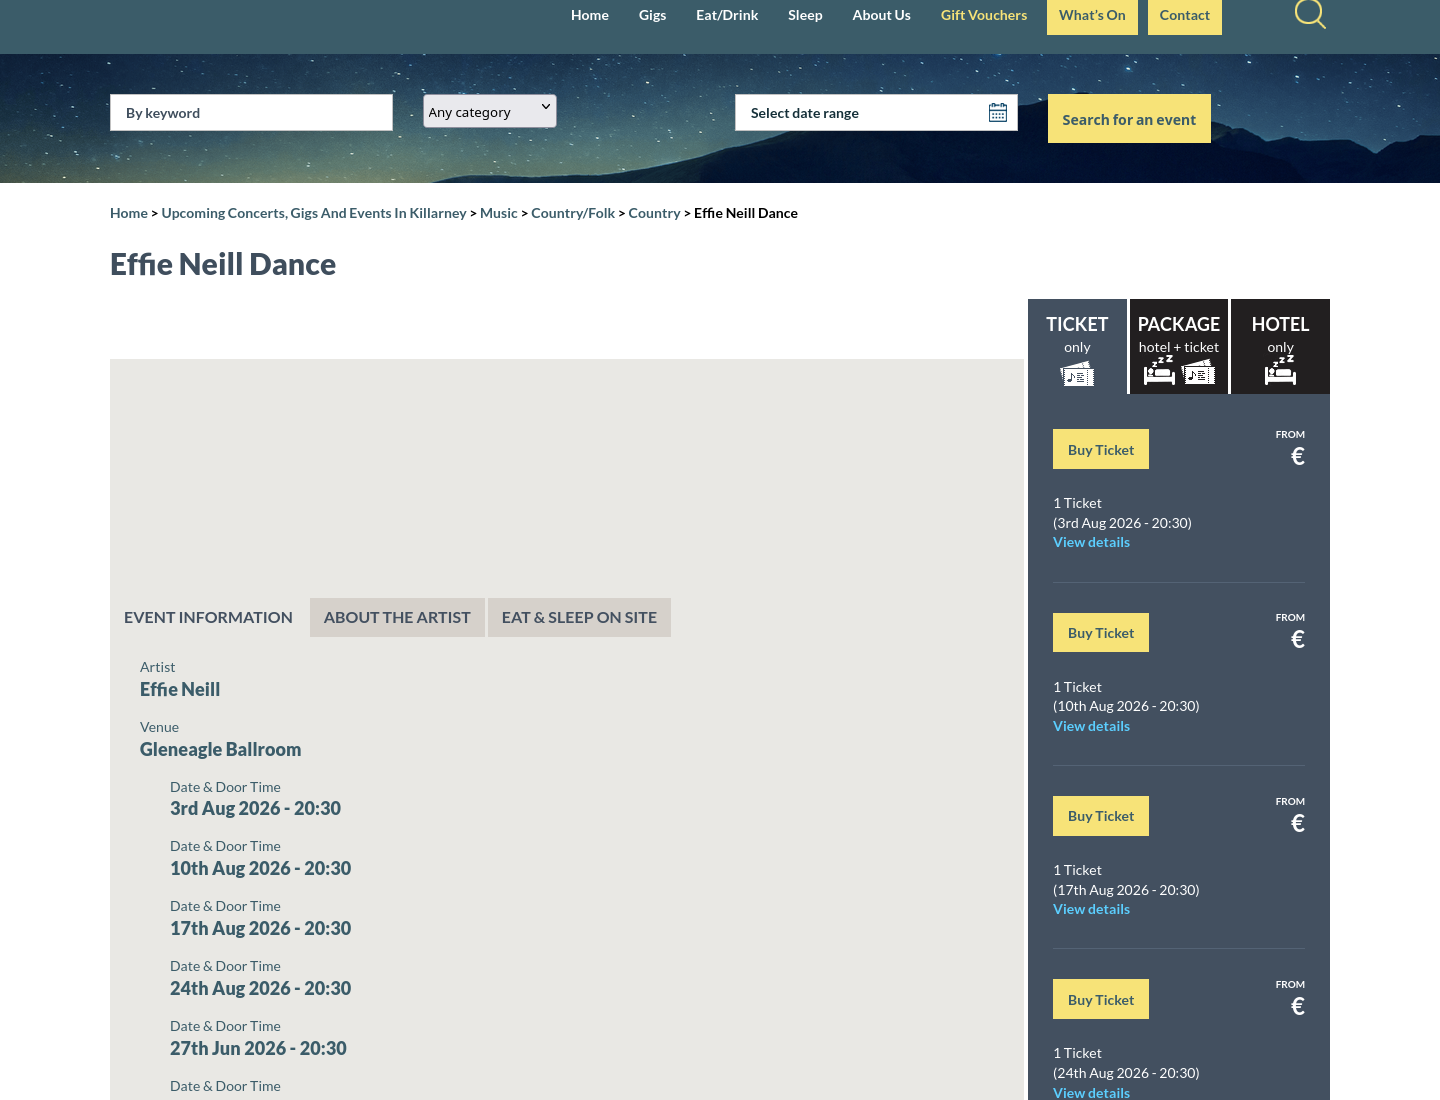
Task: Select the HOTEL only tab
Action: click(x=1280, y=347)
